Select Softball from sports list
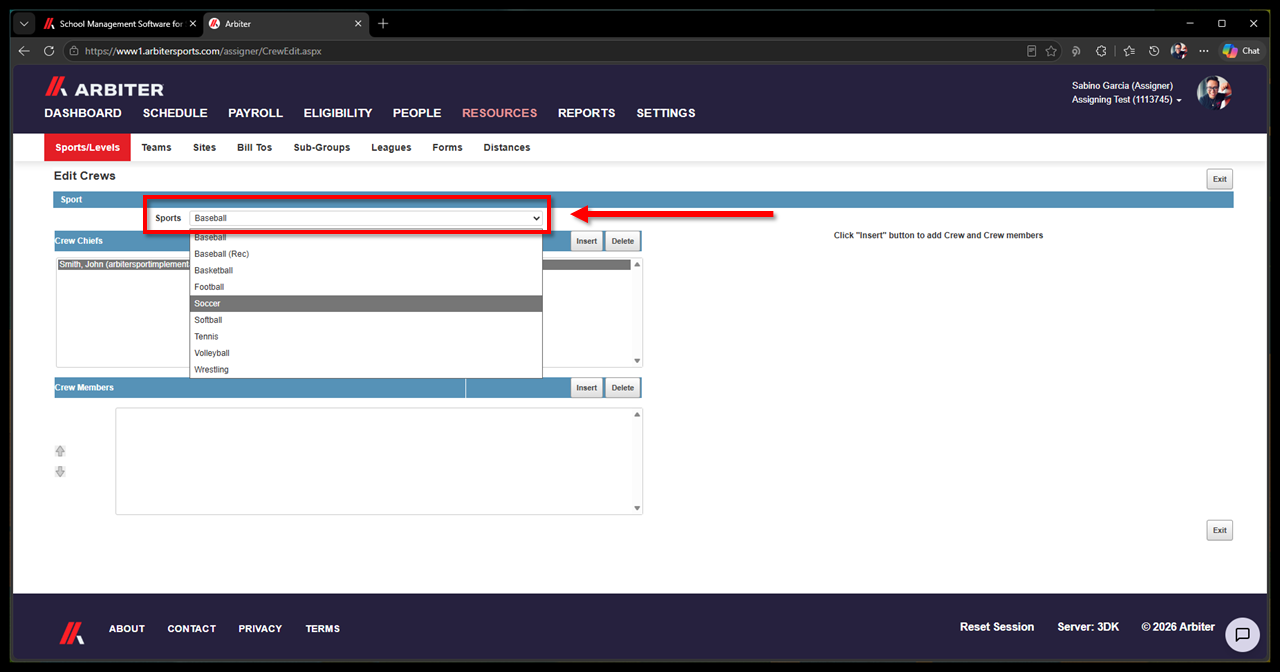This screenshot has height=672, width=1280. (x=366, y=320)
